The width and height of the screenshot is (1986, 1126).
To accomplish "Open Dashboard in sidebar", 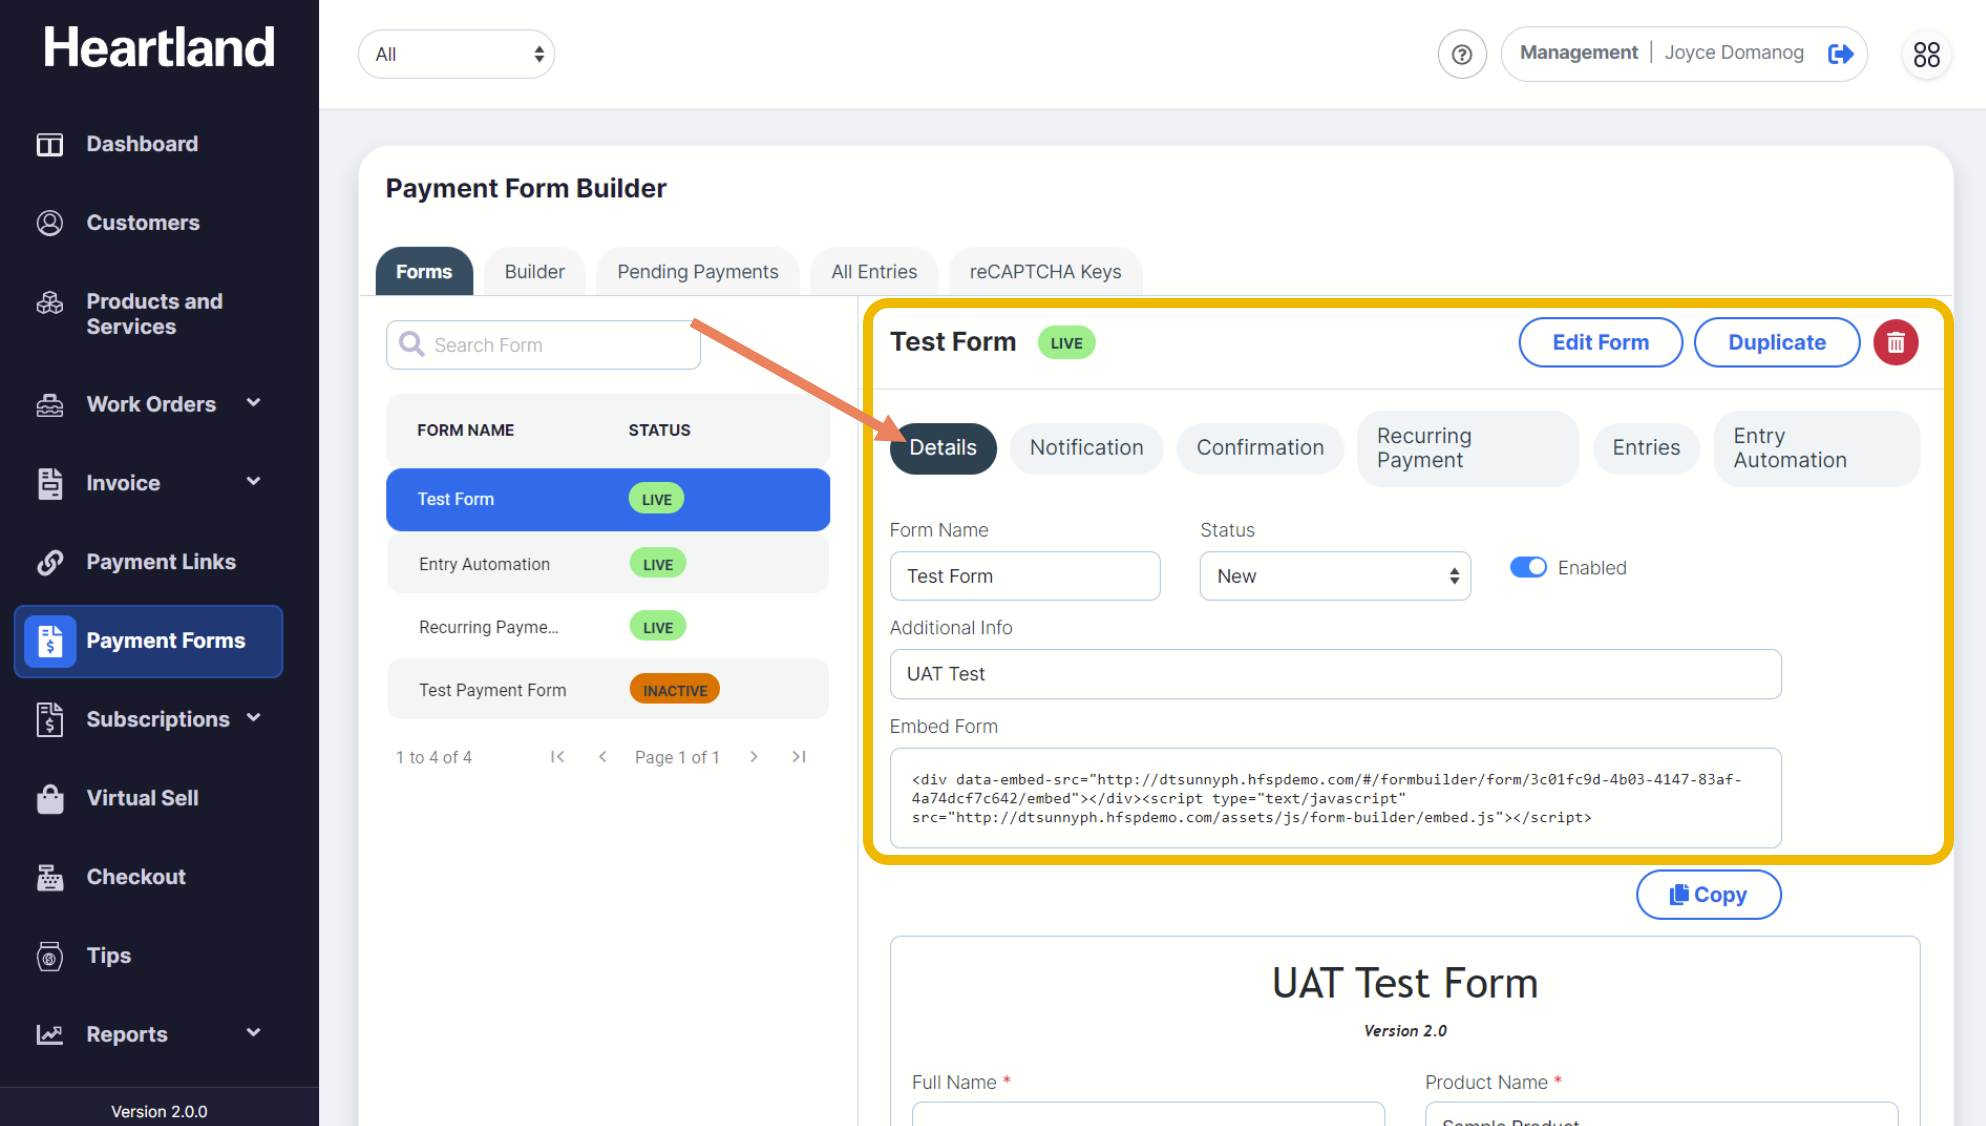I will pyautogui.click(x=142, y=144).
